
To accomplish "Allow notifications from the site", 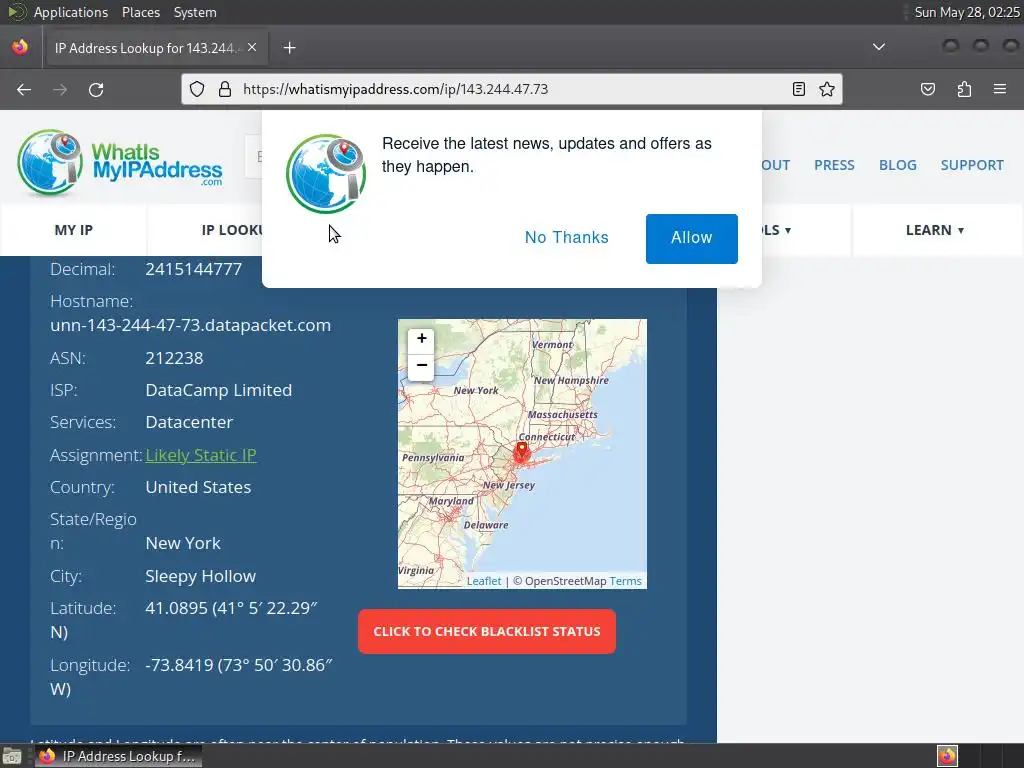I will point(692,238).
